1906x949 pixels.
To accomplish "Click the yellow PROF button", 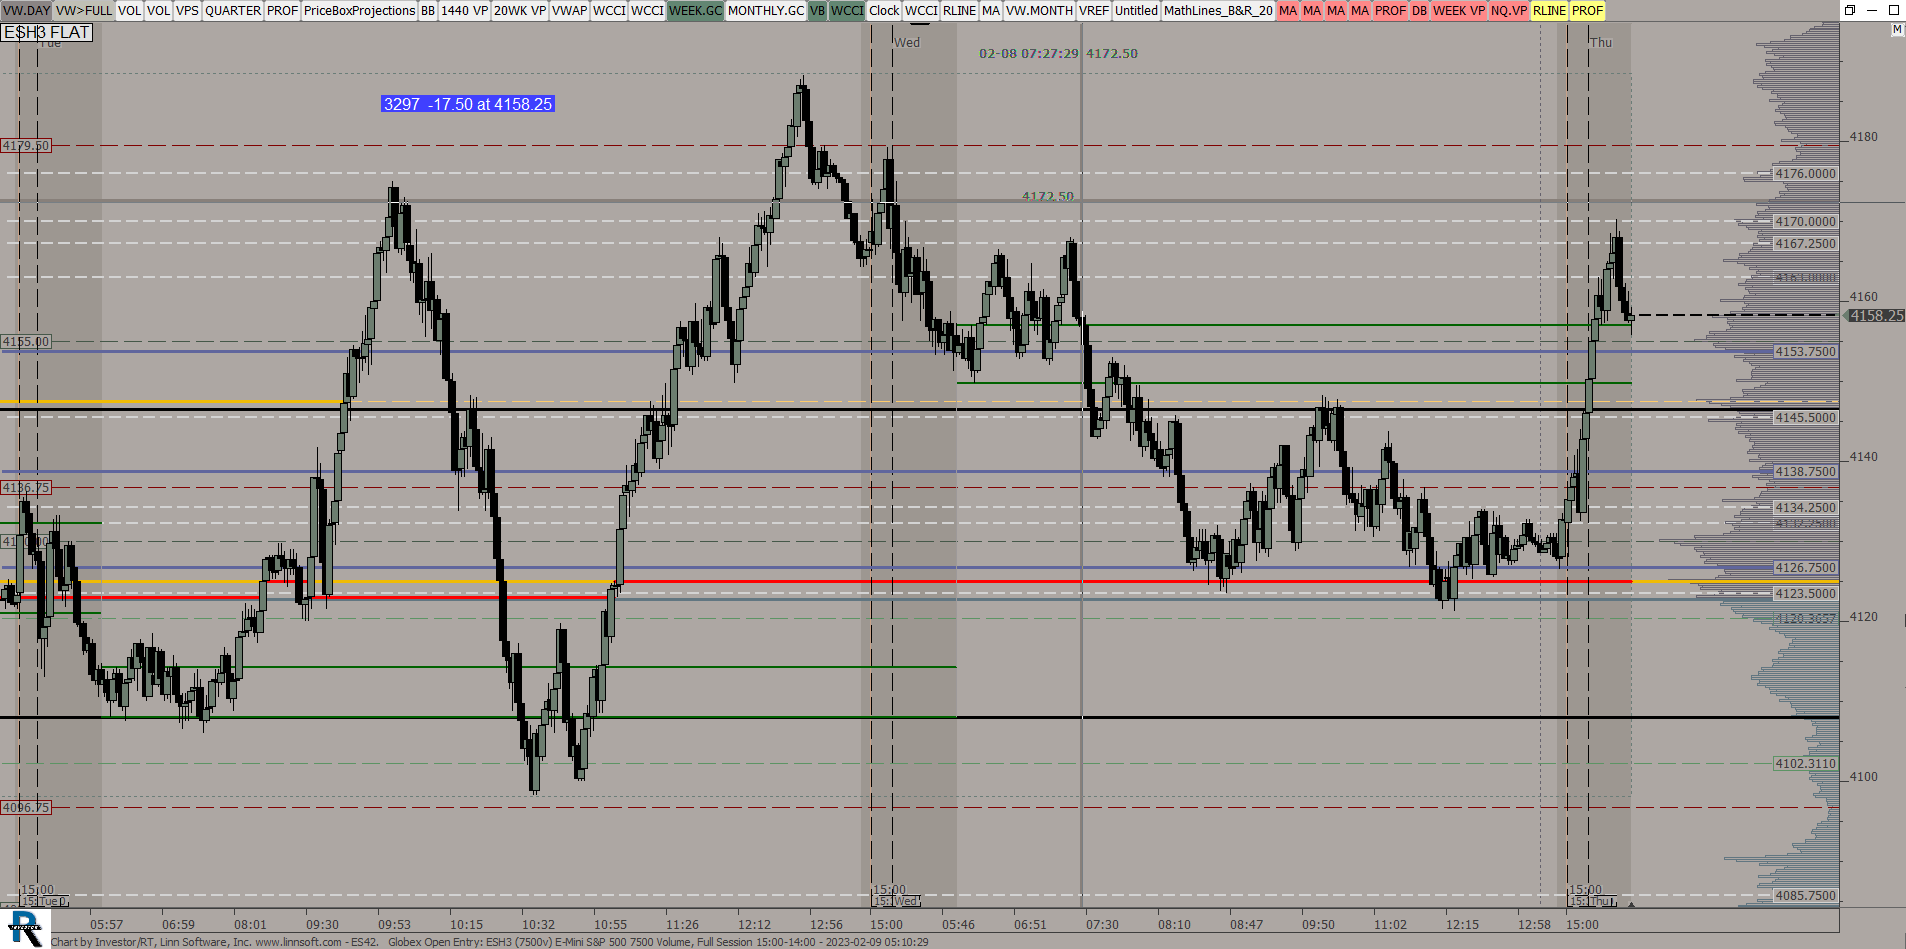I will pyautogui.click(x=1587, y=10).
